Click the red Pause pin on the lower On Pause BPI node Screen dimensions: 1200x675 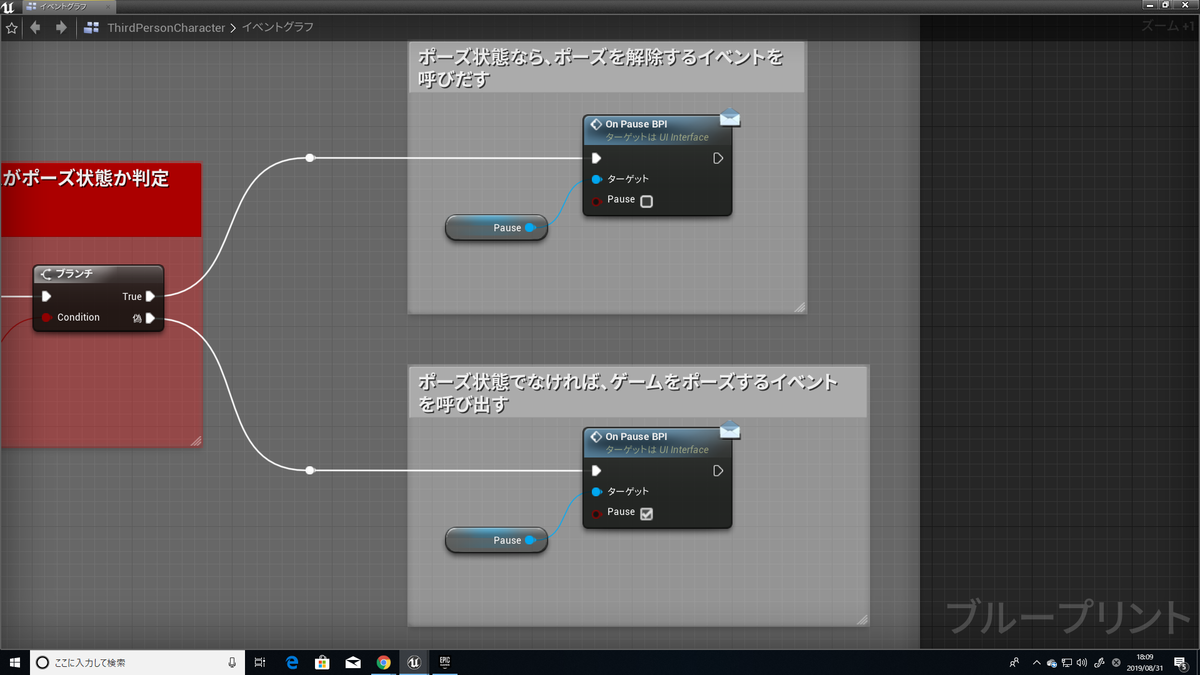coord(597,514)
